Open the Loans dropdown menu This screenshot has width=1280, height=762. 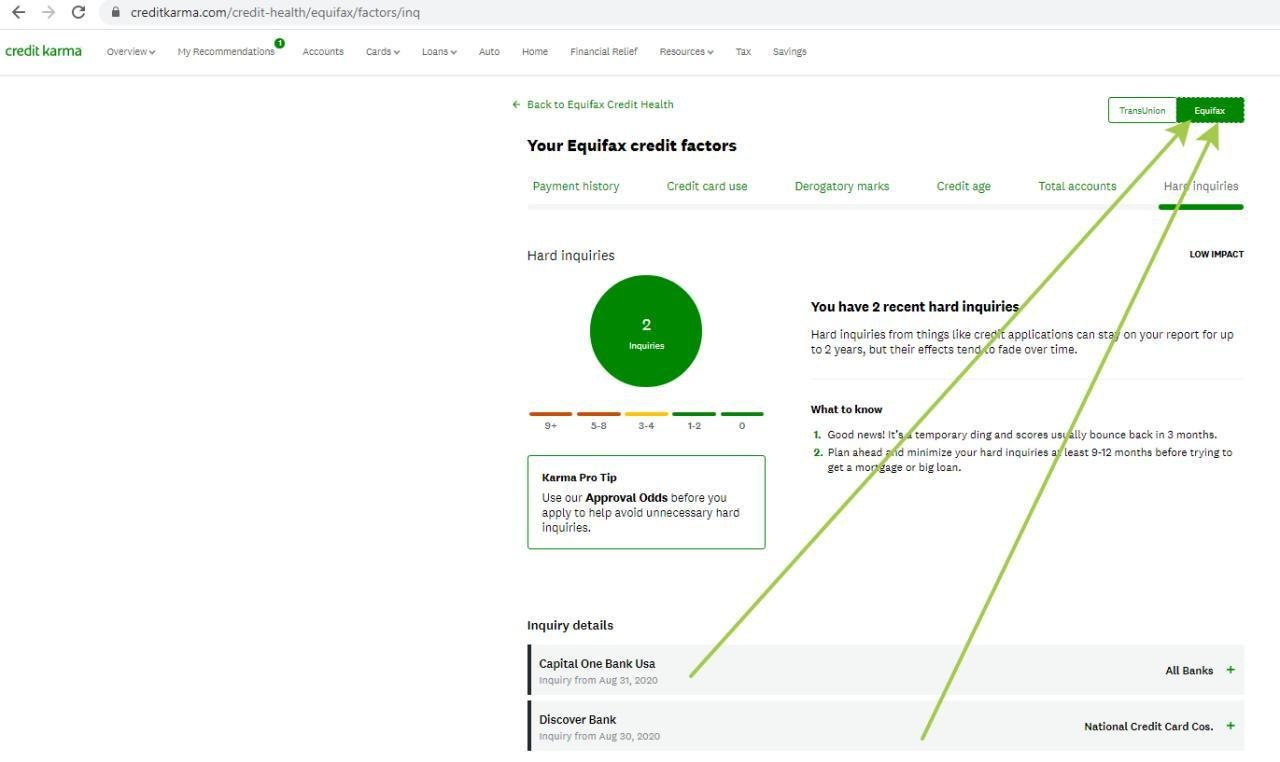439,52
